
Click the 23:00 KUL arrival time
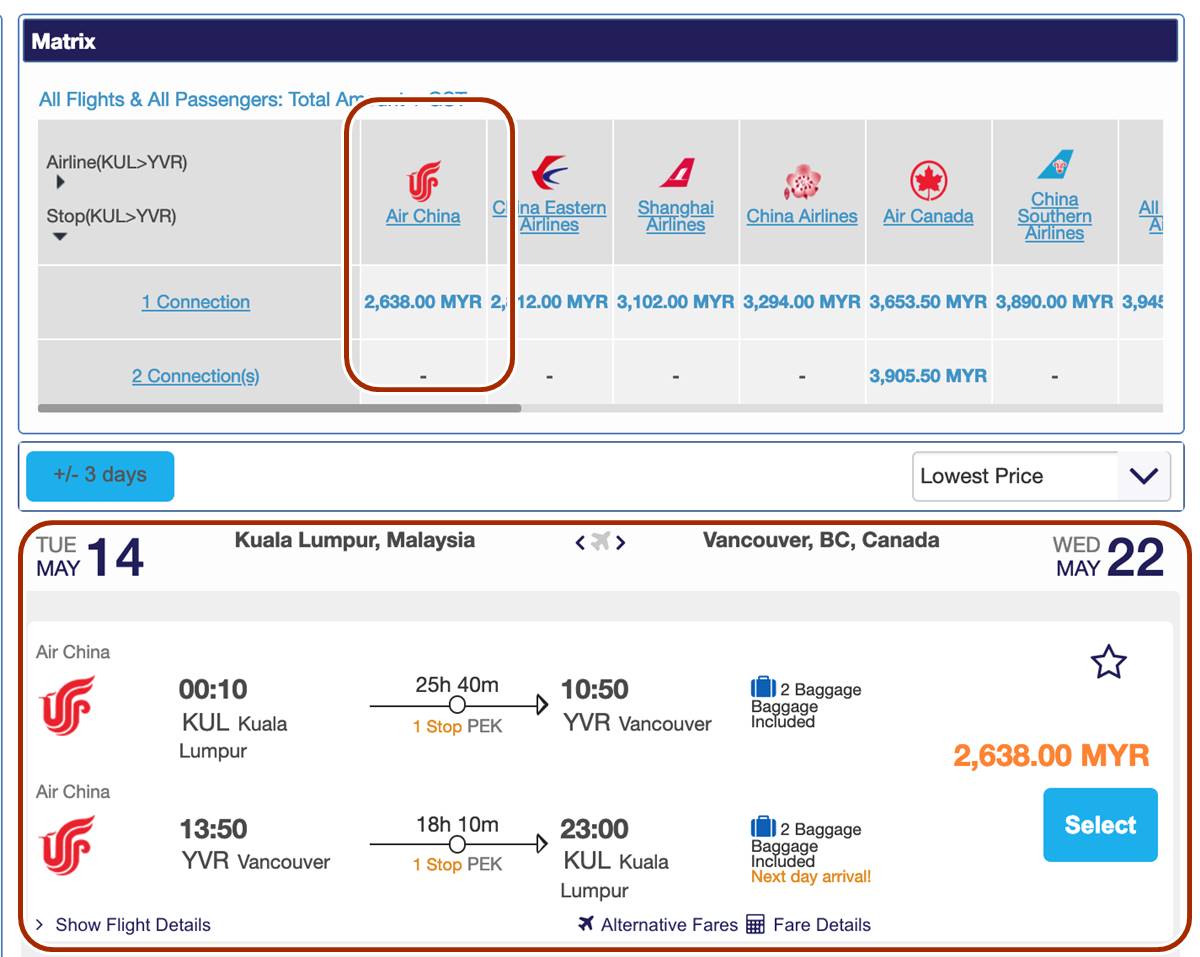[595, 829]
